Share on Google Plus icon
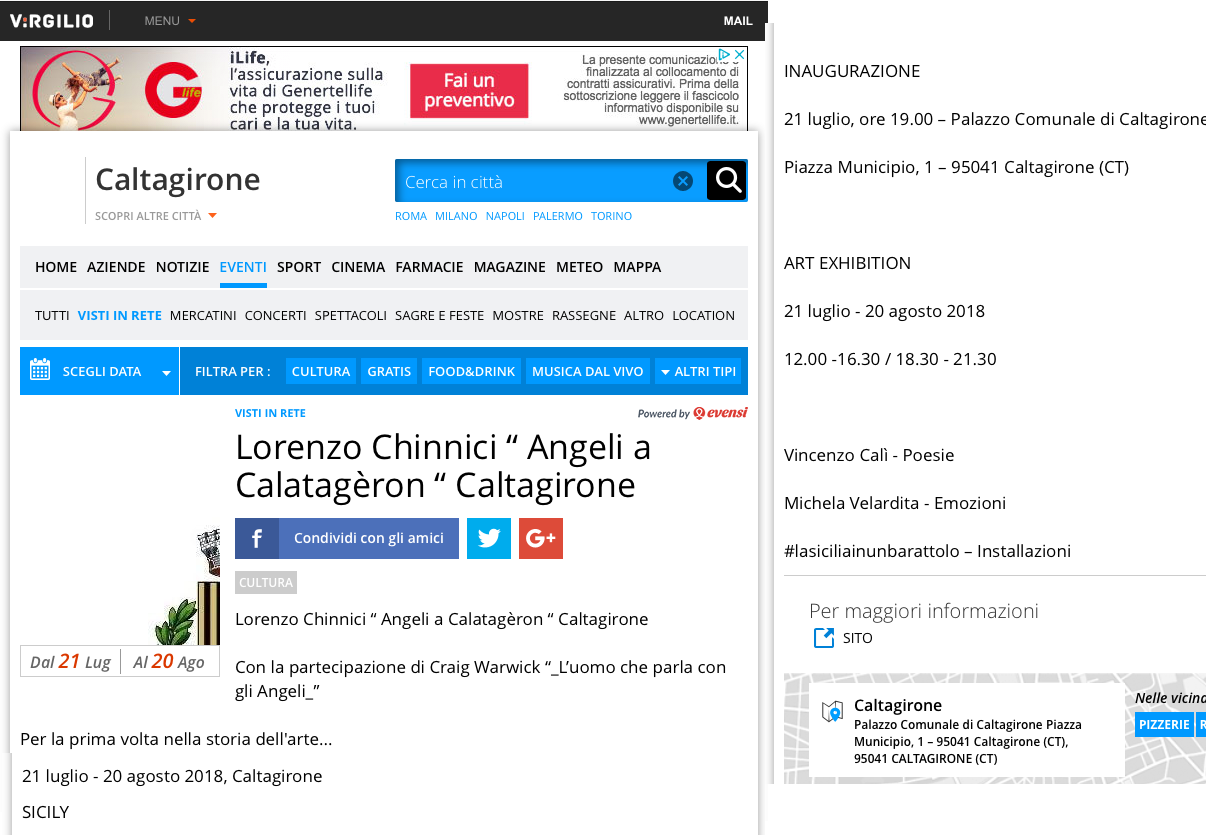The height and width of the screenshot is (835, 1206). 541,538
